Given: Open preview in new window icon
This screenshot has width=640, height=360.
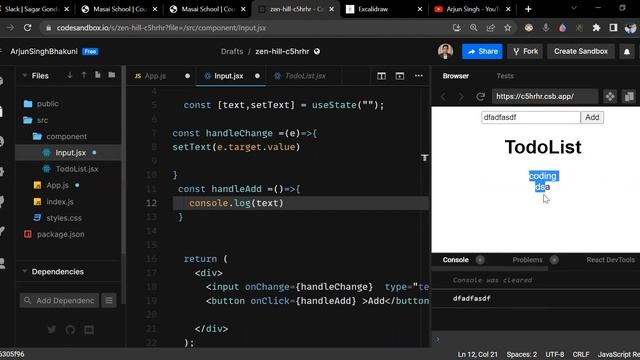Looking at the screenshot, I should (x=629, y=97).
